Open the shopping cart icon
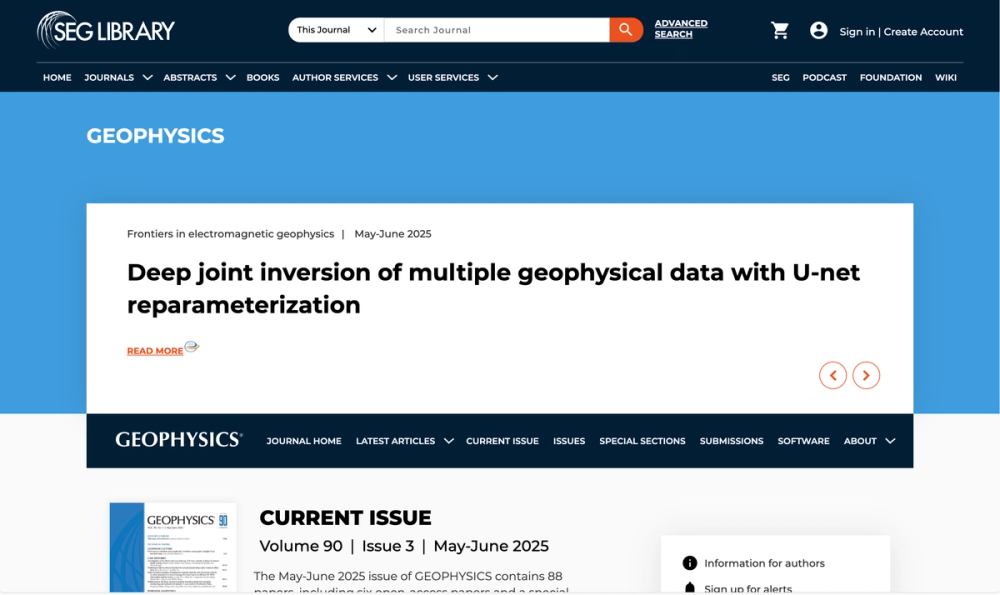 click(x=779, y=31)
